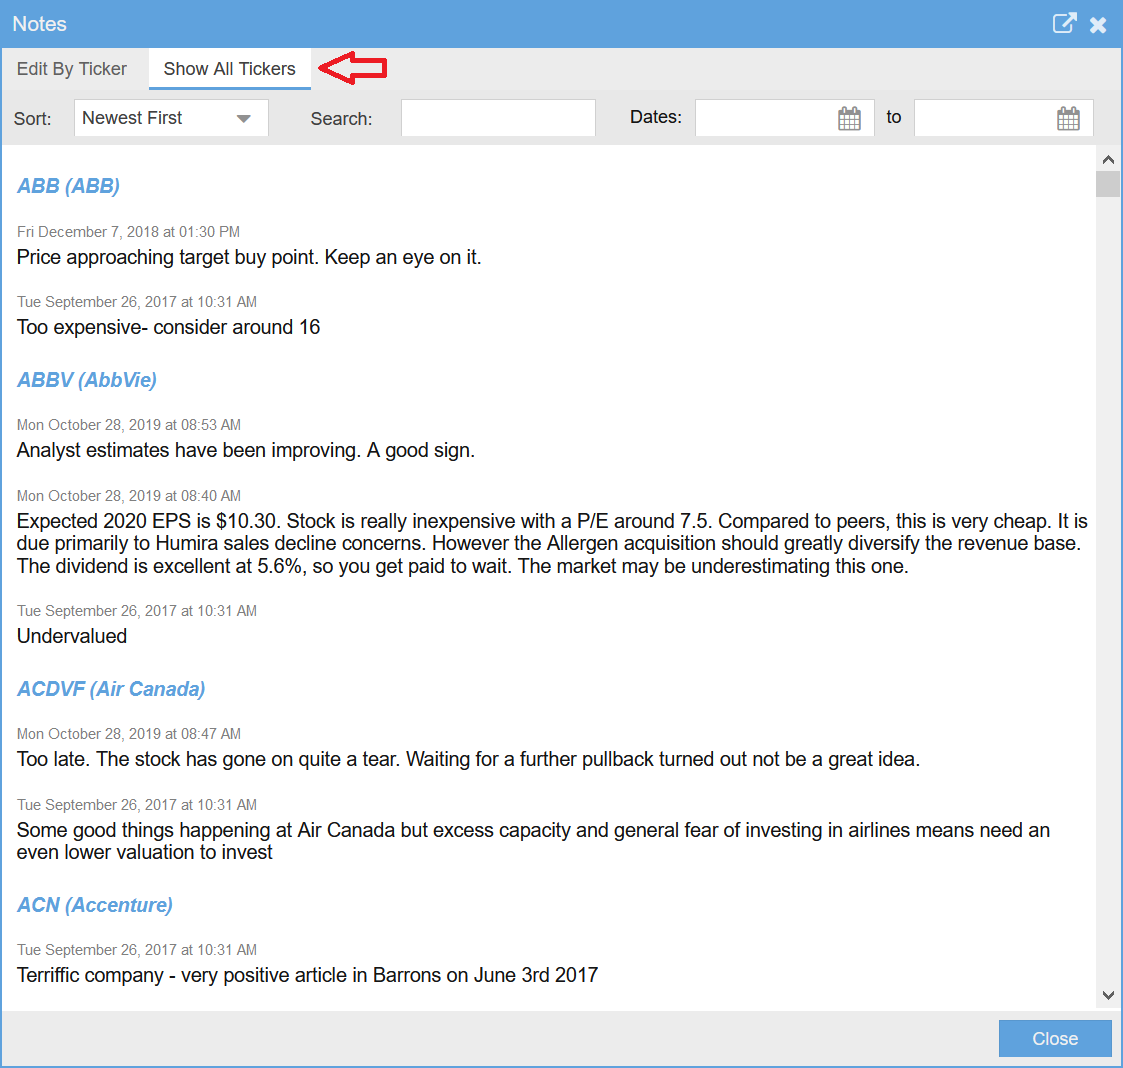Image resolution: width=1123 pixels, height=1068 pixels.
Task: Select note 'Price approaching target buy point'
Action: [x=249, y=257]
